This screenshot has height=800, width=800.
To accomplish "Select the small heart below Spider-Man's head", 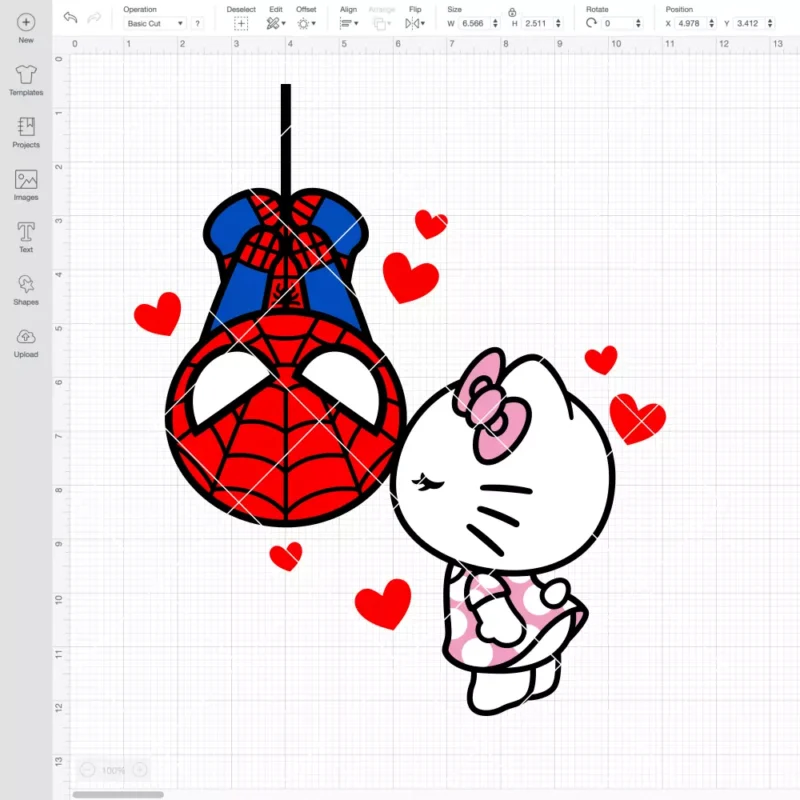I will [x=286, y=556].
